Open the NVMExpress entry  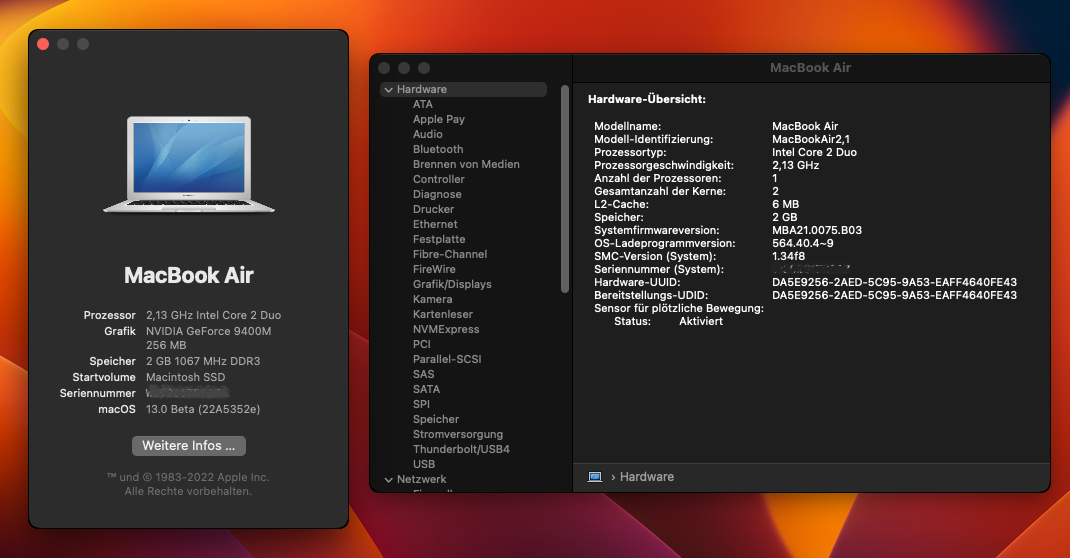click(x=446, y=329)
